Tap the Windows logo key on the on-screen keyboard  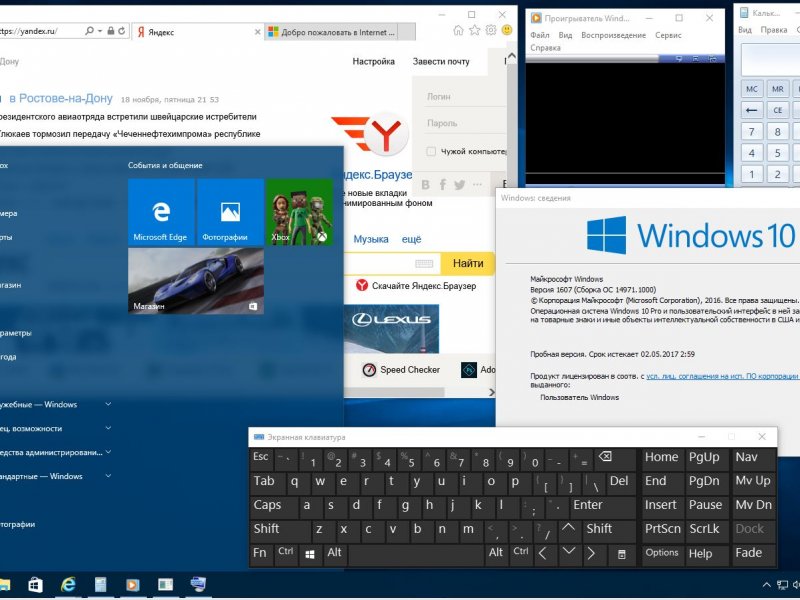click(x=310, y=554)
